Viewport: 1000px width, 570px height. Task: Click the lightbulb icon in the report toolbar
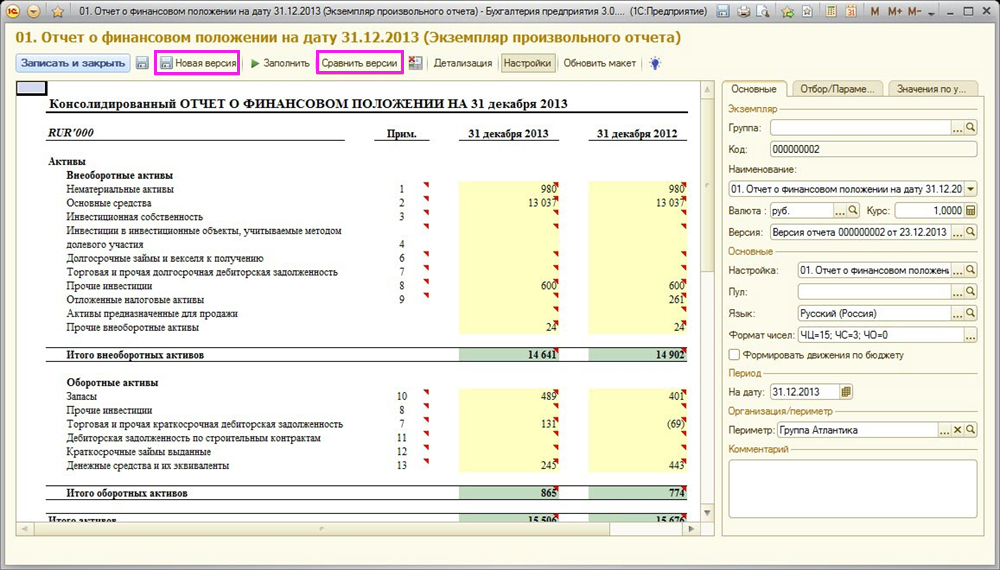pyautogui.click(x=655, y=63)
